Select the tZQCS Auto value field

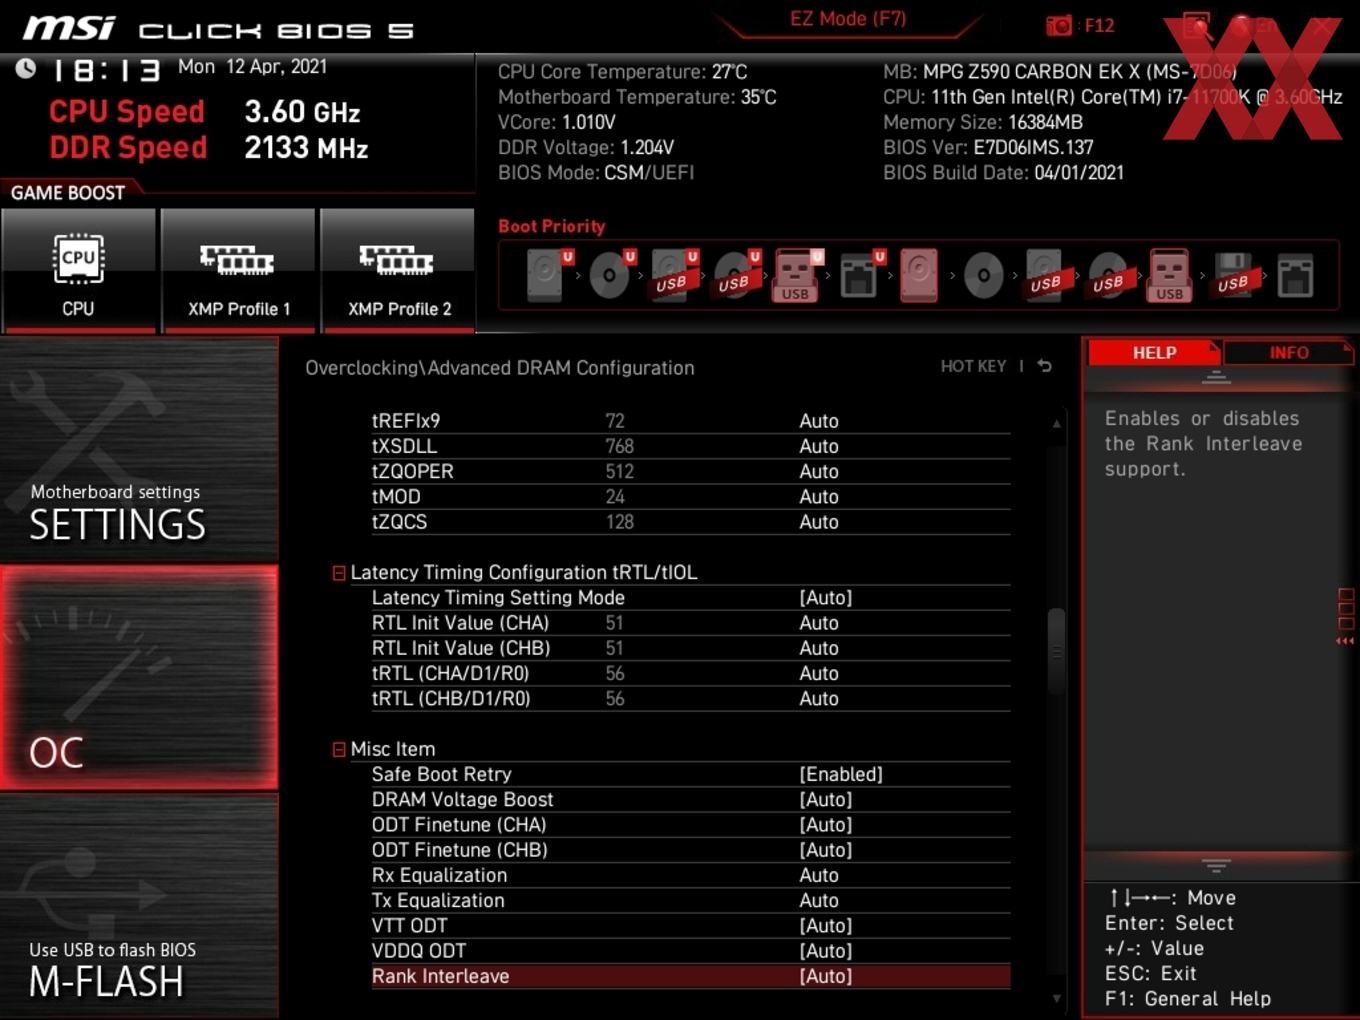point(819,522)
